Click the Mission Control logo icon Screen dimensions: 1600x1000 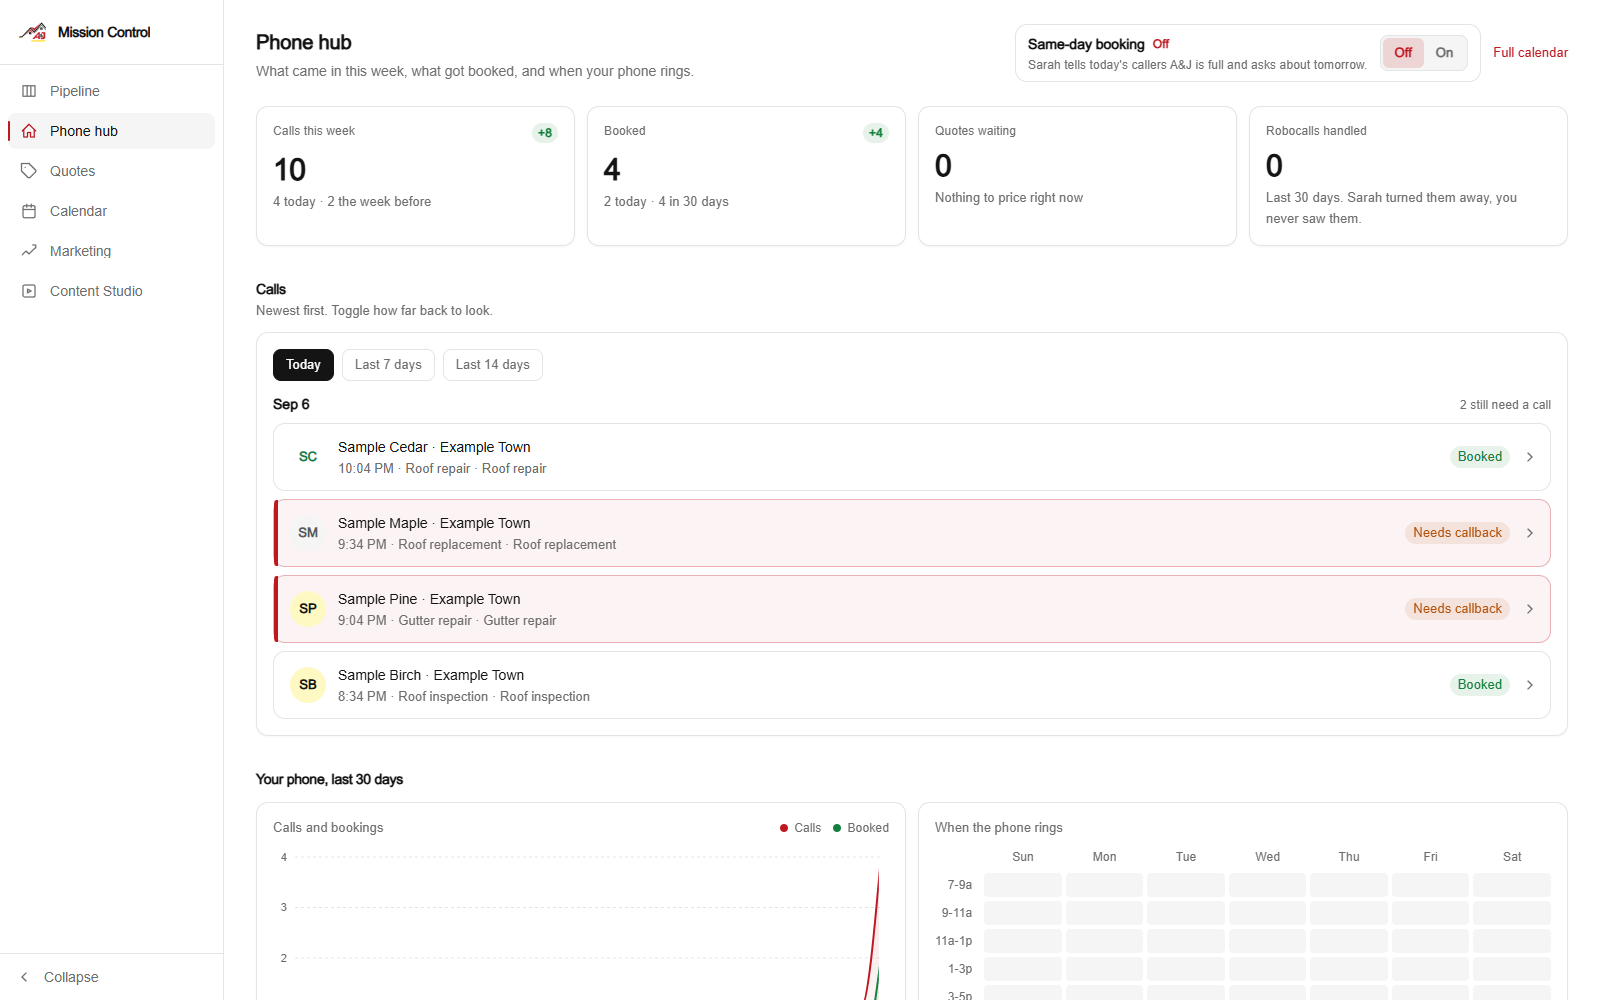click(33, 32)
